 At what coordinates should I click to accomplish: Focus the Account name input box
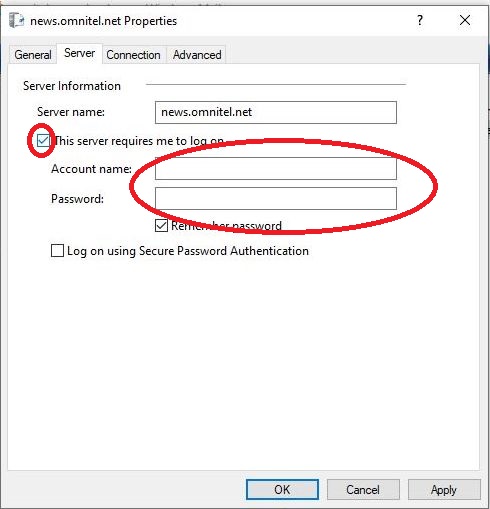click(x=276, y=168)
